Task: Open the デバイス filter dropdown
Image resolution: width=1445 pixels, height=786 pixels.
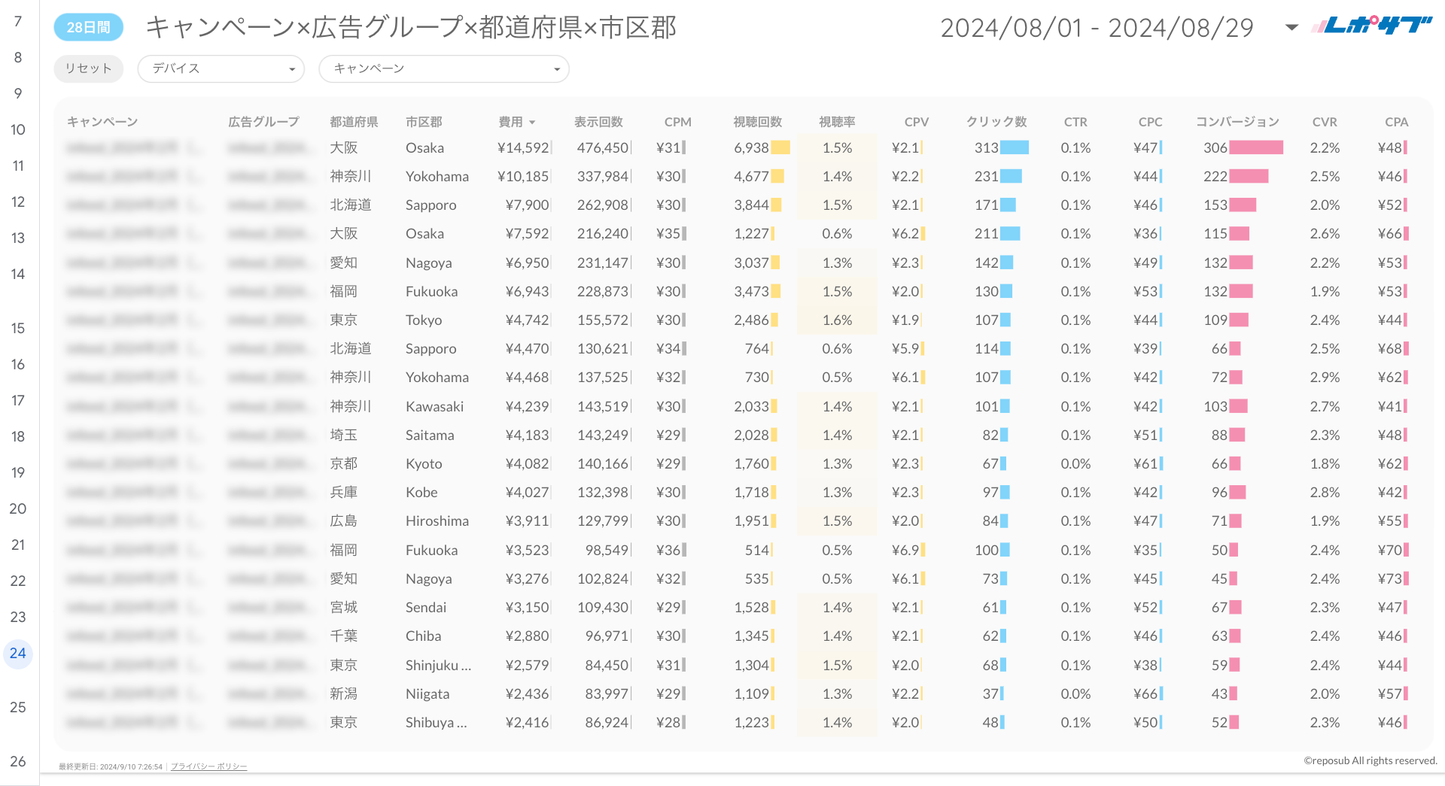Action: coord(221,68)
